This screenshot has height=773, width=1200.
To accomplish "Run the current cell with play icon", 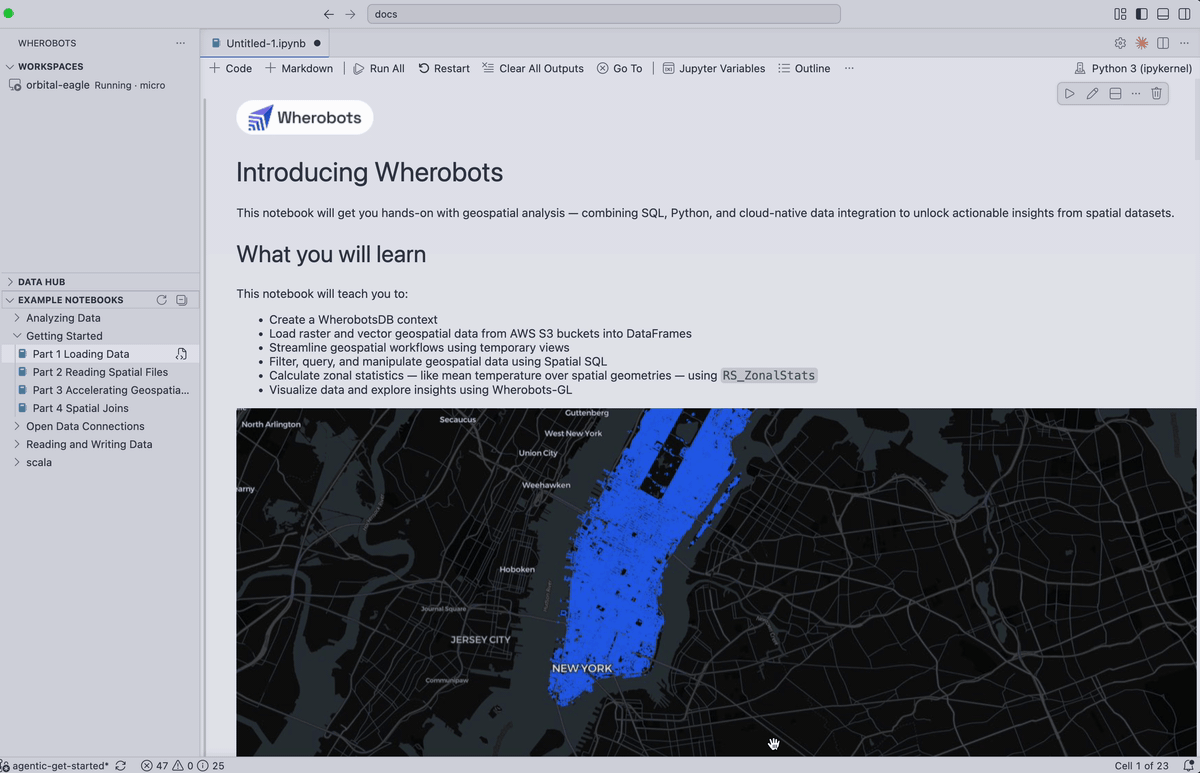I will [x=1069, y=93].
